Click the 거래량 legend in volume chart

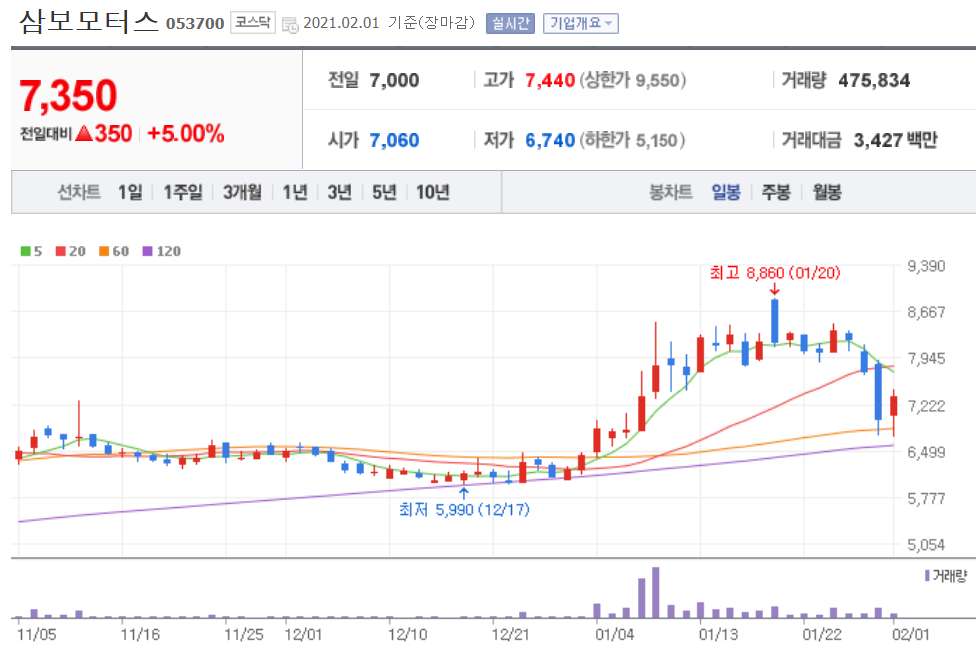(x=946, y=576)
